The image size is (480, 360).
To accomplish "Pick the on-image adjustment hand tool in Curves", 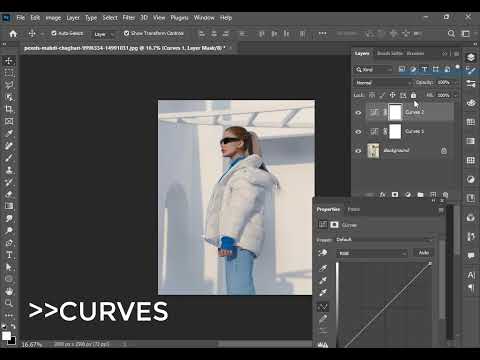I will [323, 253].
